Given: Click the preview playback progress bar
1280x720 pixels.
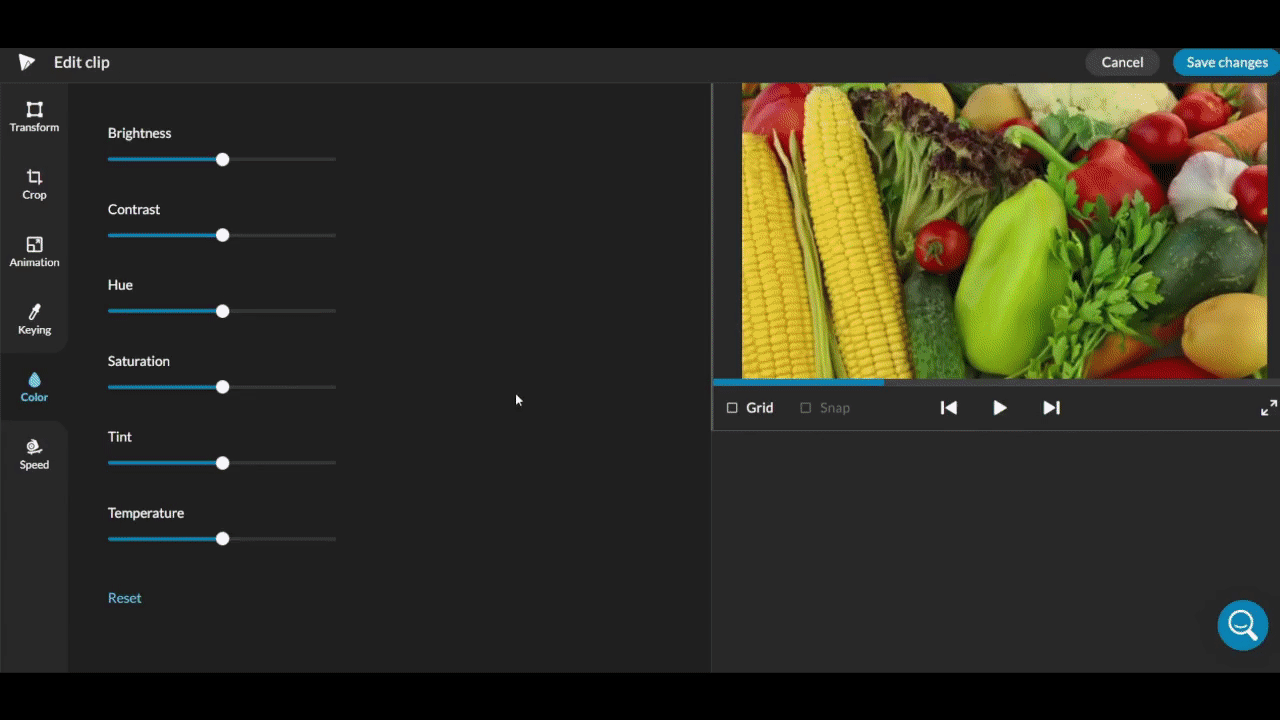Looking at the screenshot, I should click(996, 382).
